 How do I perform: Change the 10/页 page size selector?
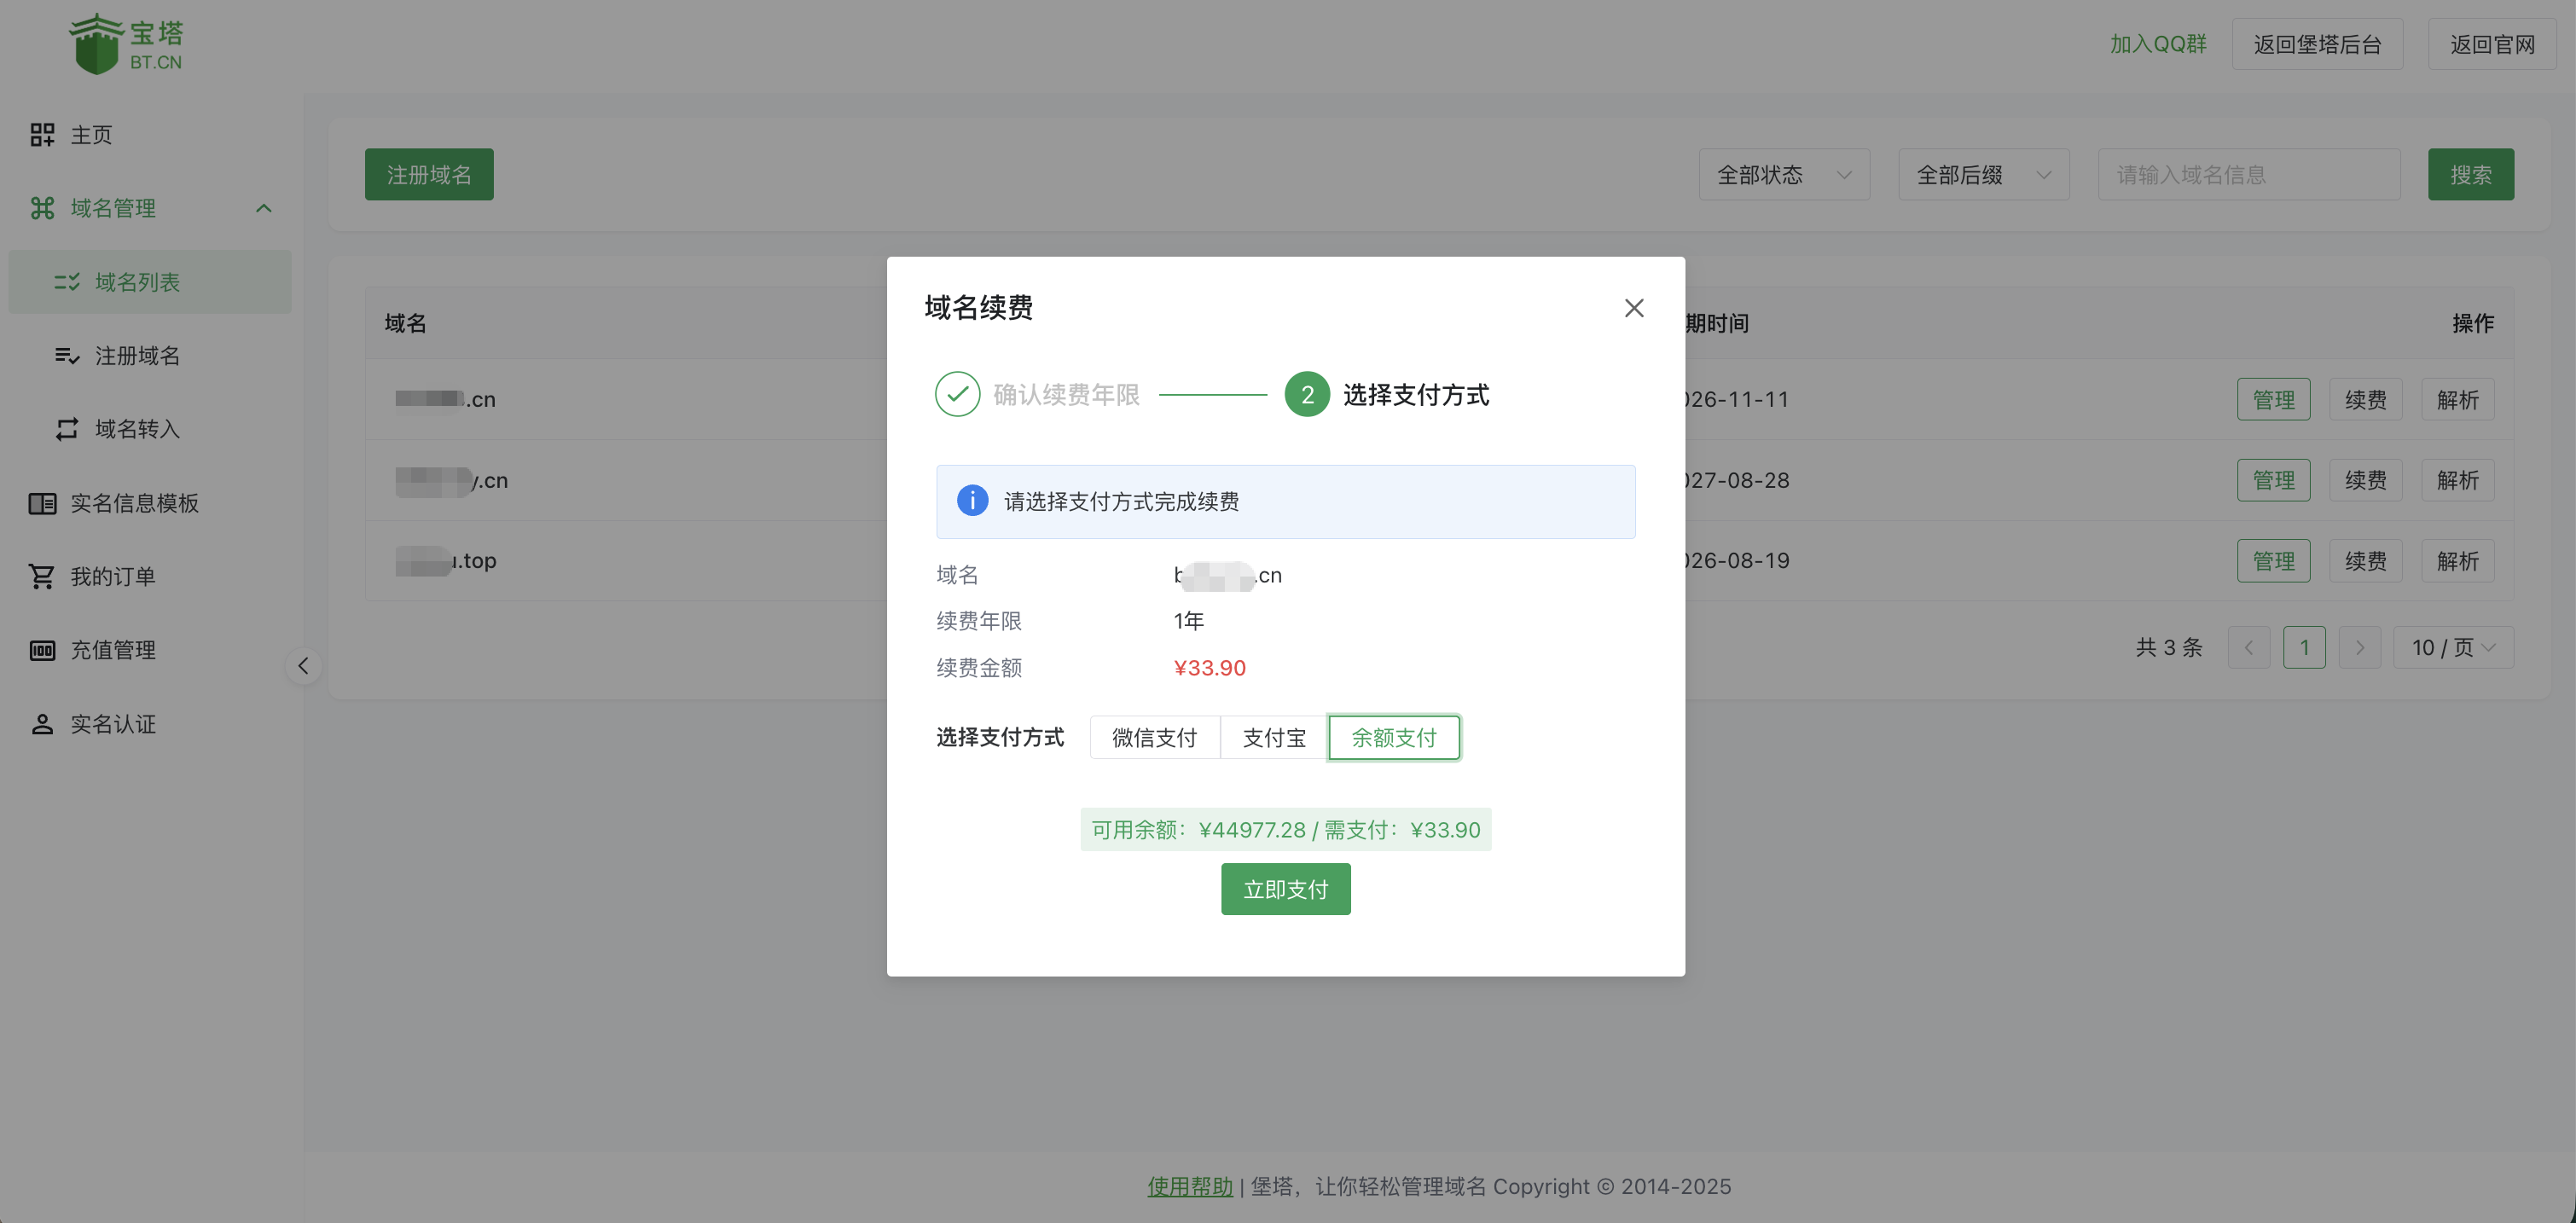[2452, 647]
